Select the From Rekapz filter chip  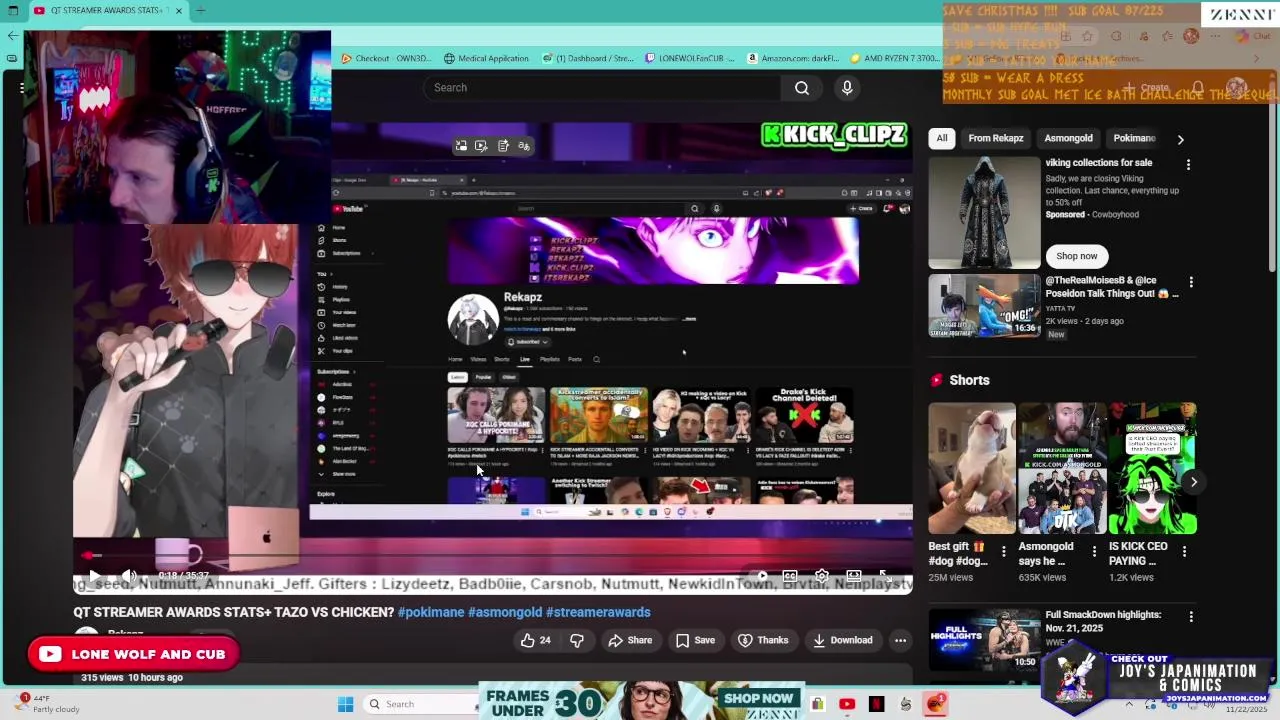pos(995,138)
